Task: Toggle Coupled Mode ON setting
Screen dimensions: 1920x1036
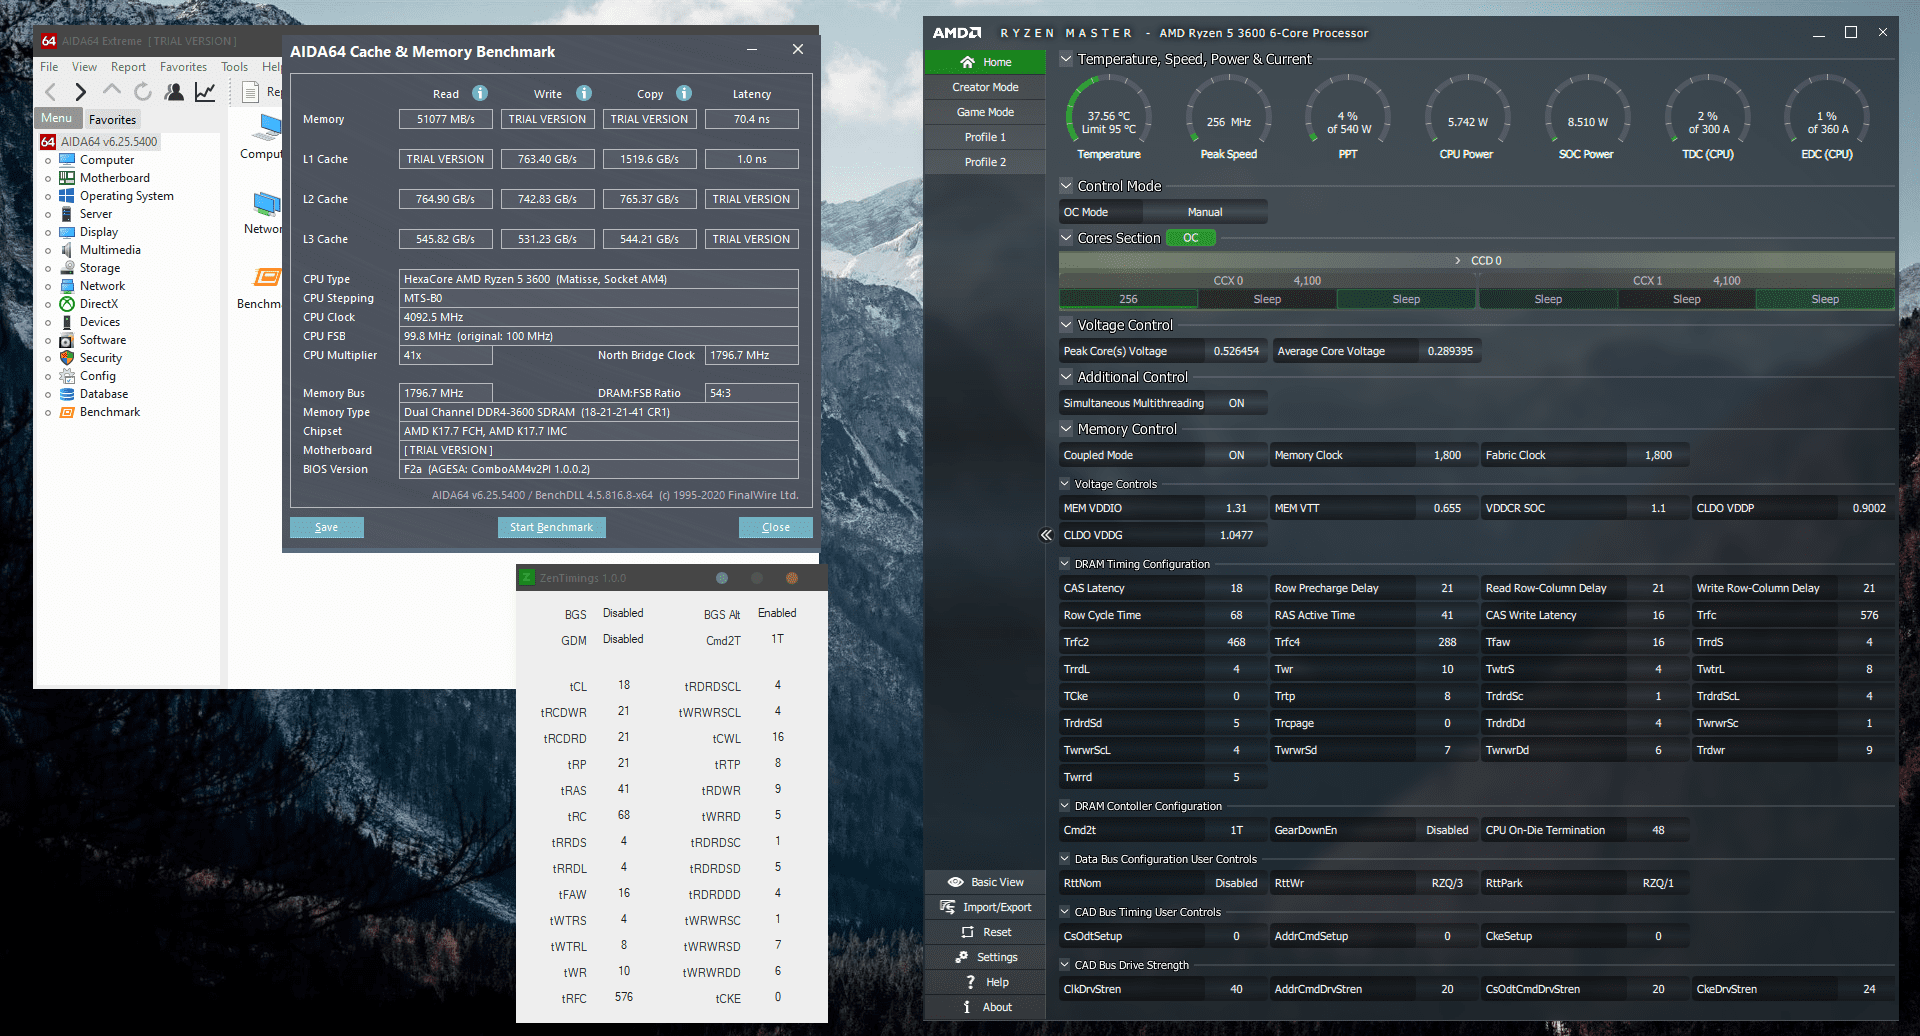Action: point(1236,455)
